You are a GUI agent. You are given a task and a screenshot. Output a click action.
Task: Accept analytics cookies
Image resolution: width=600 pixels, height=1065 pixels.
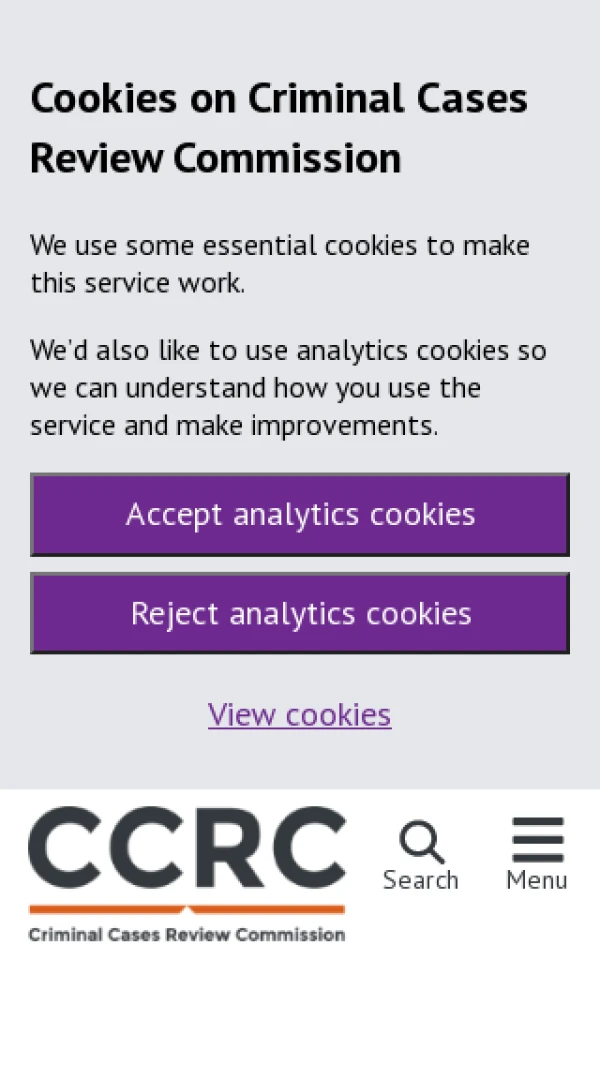click(300, 514)
